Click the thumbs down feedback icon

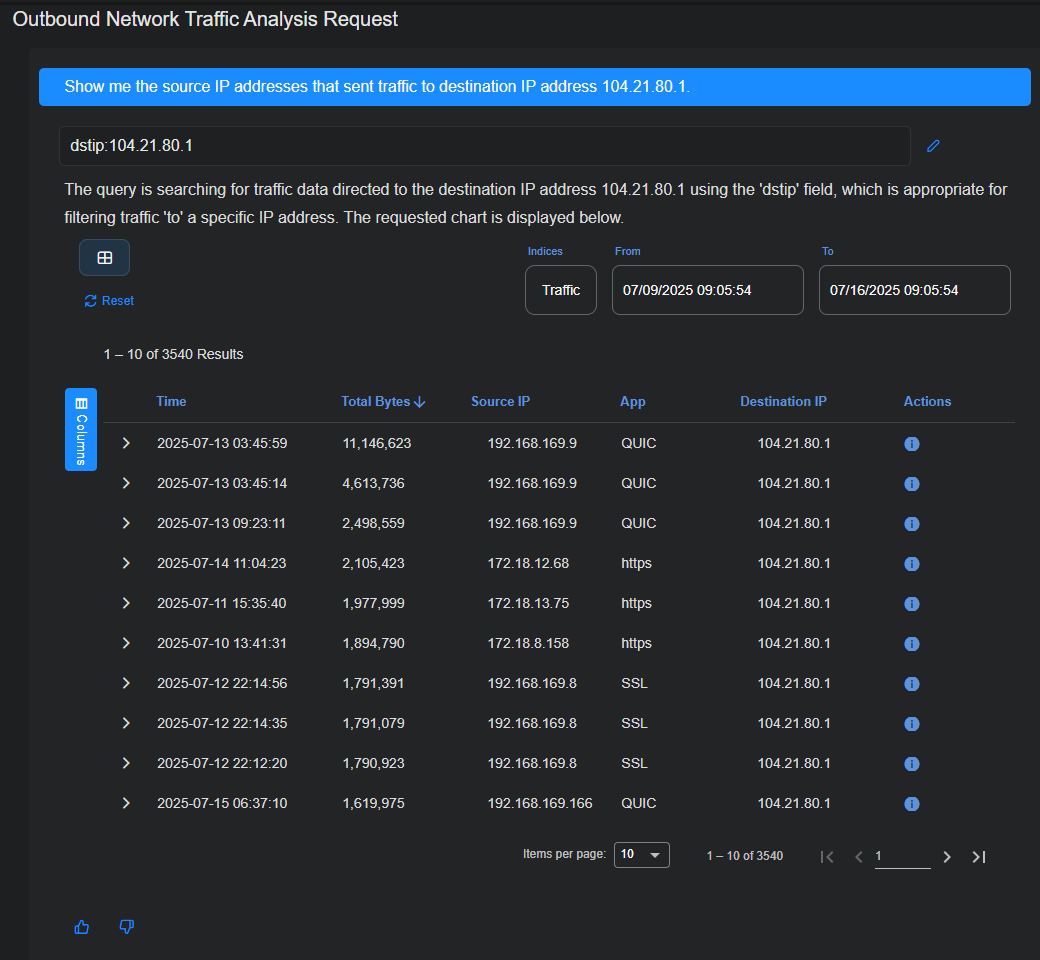coord(126,927)
